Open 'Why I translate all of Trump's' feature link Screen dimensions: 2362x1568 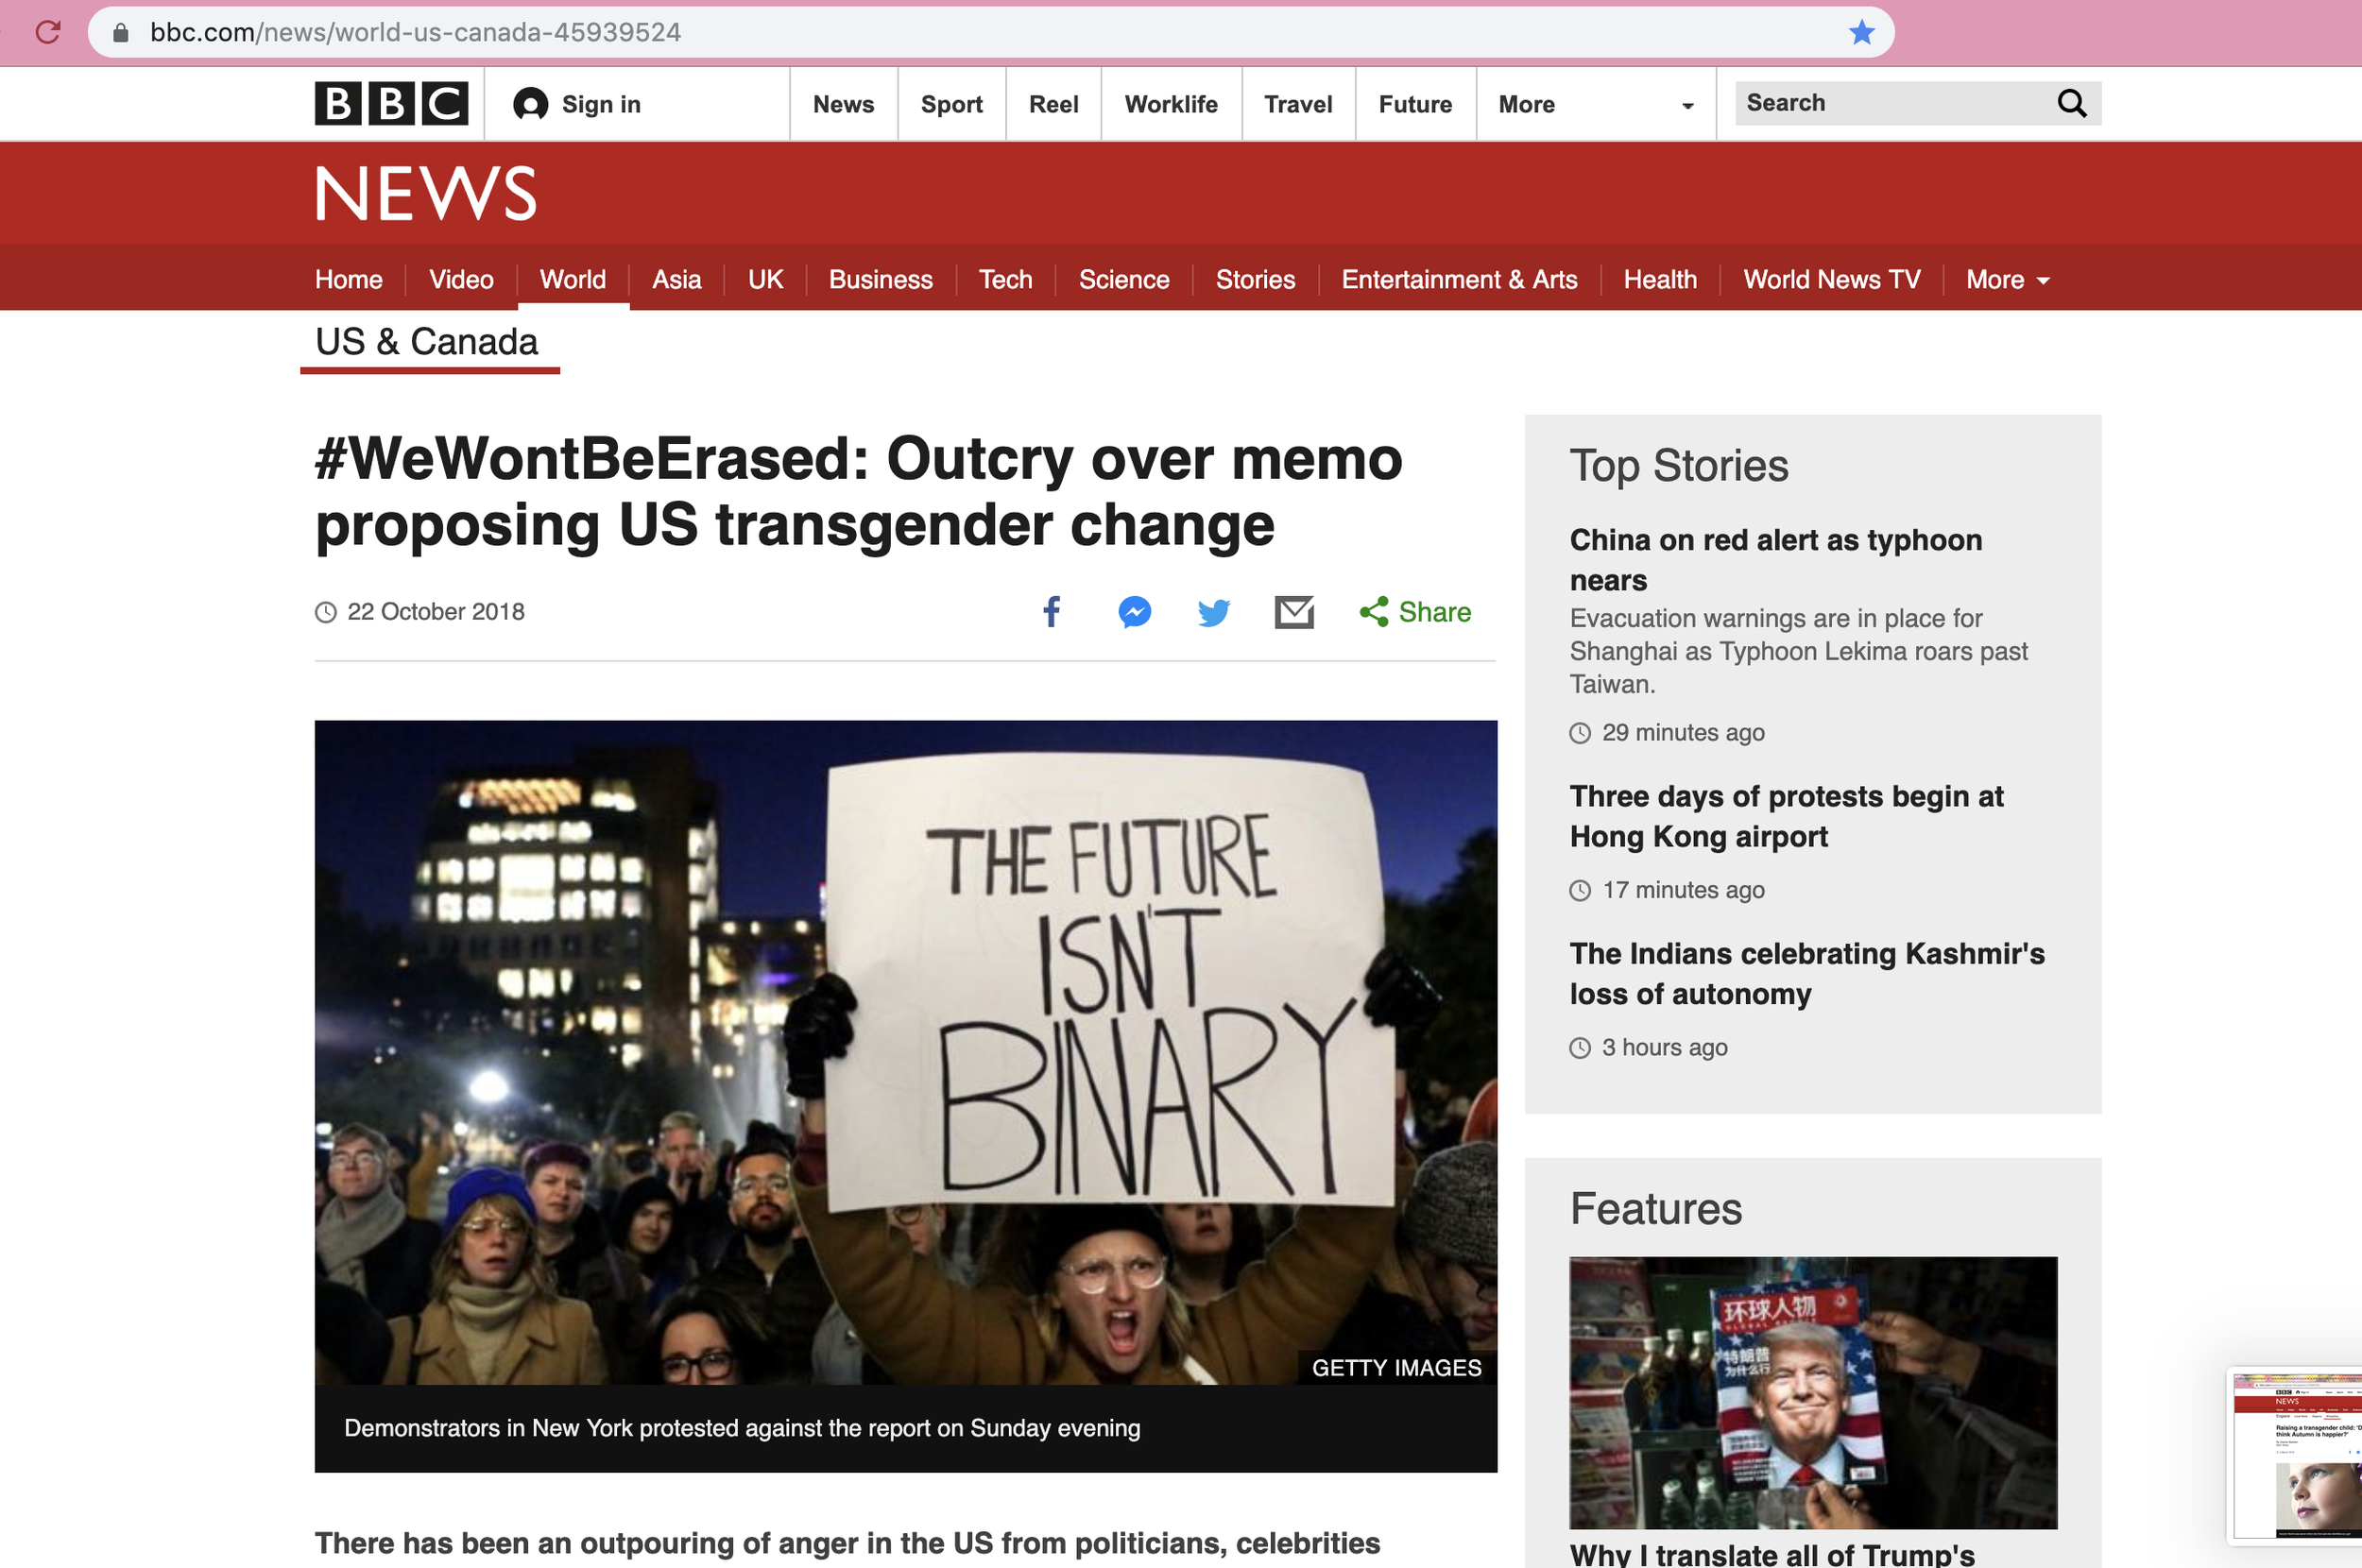point(1772,1554)
